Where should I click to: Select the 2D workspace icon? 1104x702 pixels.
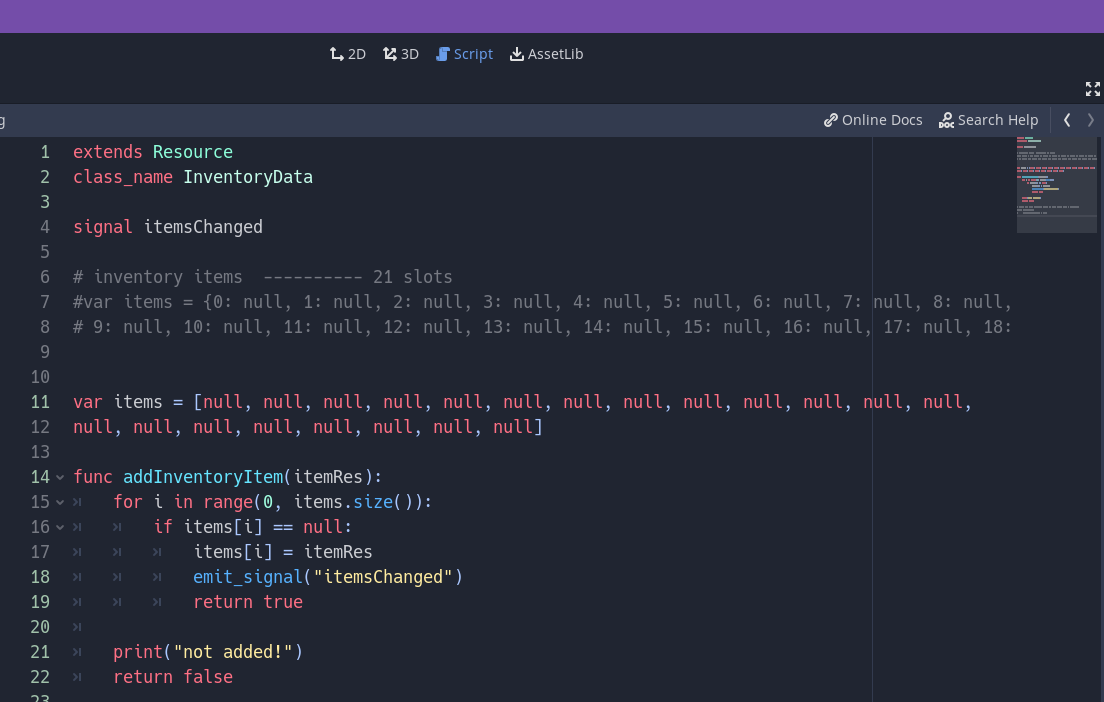click(x=334, y=53)
